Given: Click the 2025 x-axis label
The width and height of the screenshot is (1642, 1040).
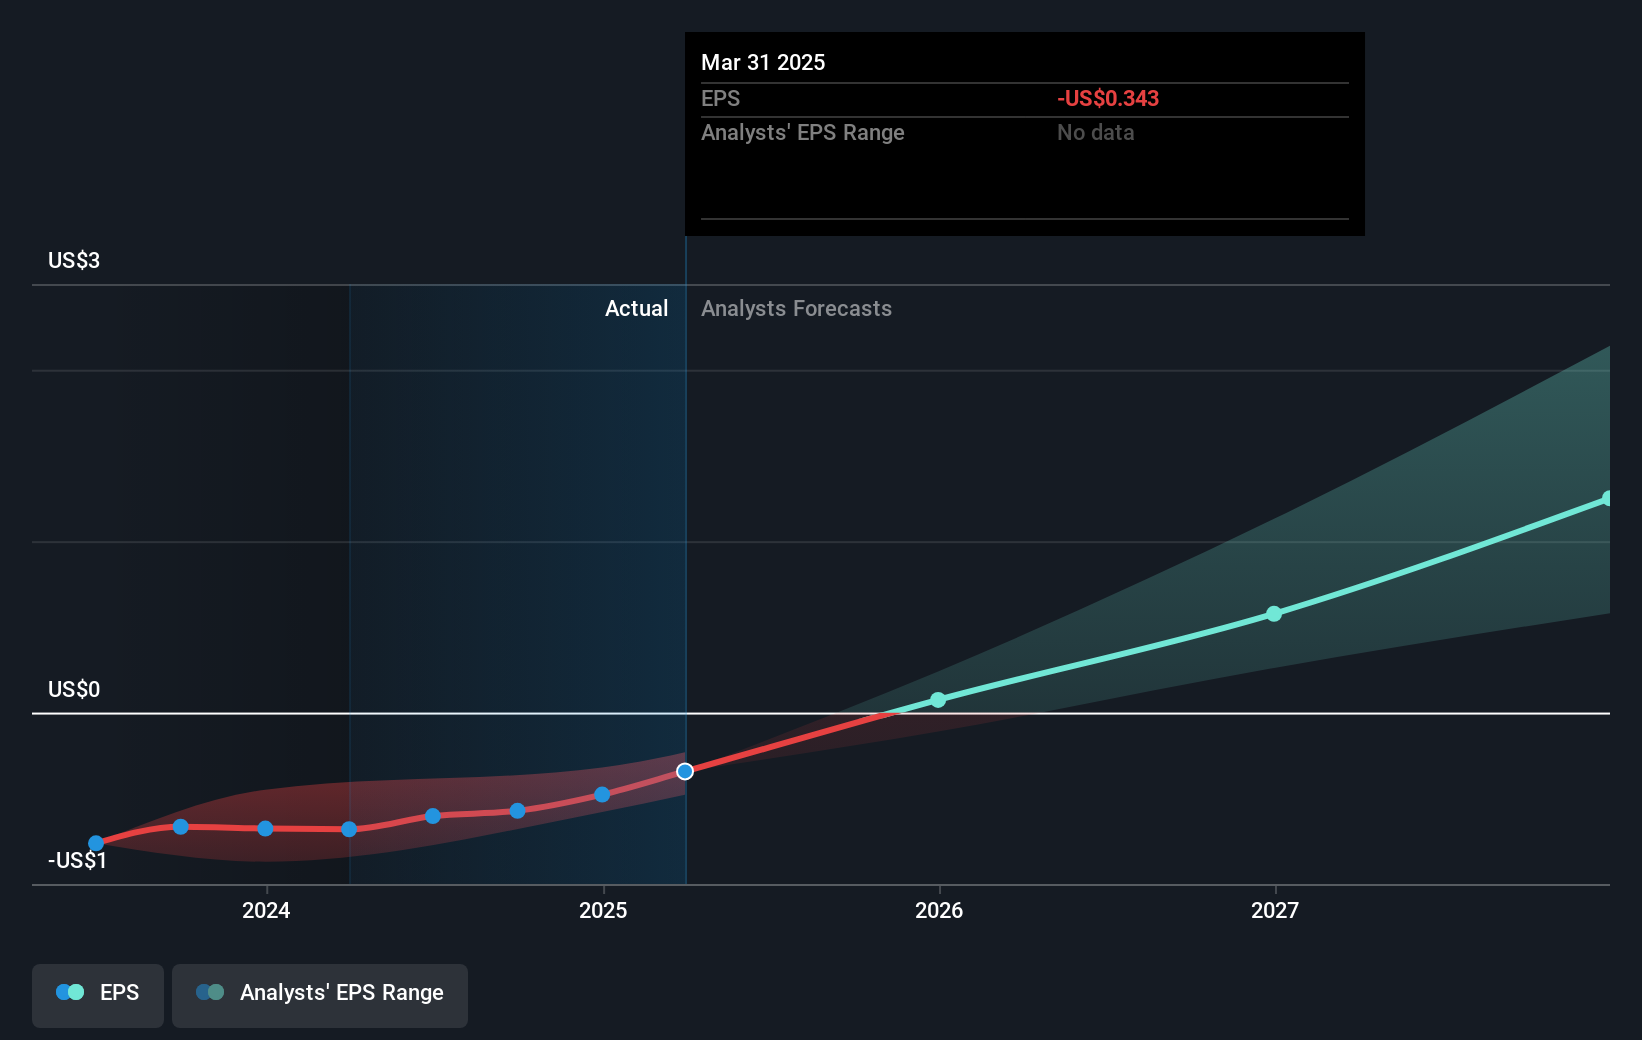Looking at the screenshot, I should pyautogui.click(x=603, y=910).
